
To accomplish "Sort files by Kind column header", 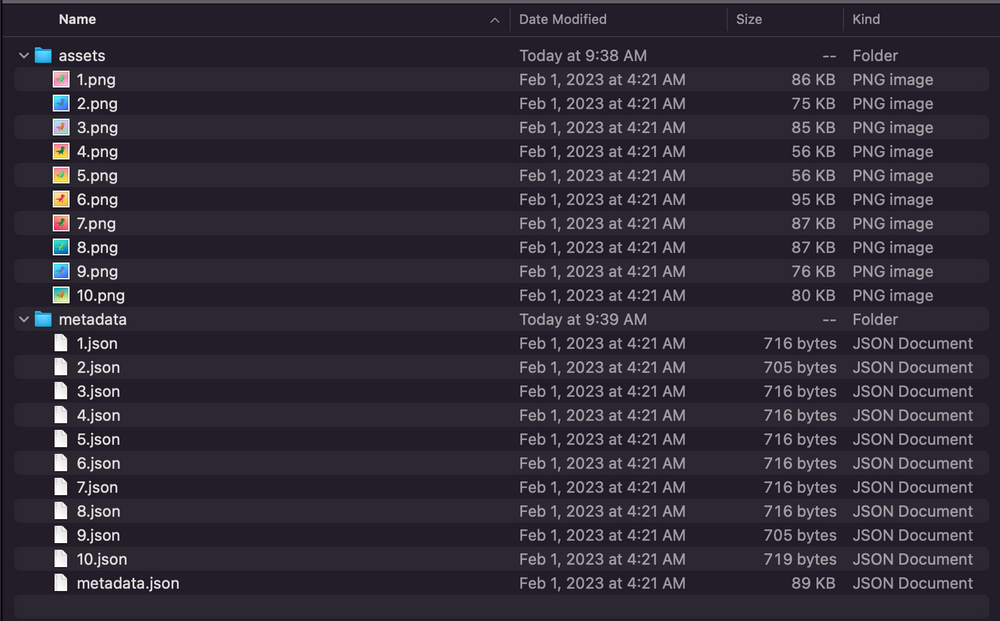I will click(x=866, y=19).
